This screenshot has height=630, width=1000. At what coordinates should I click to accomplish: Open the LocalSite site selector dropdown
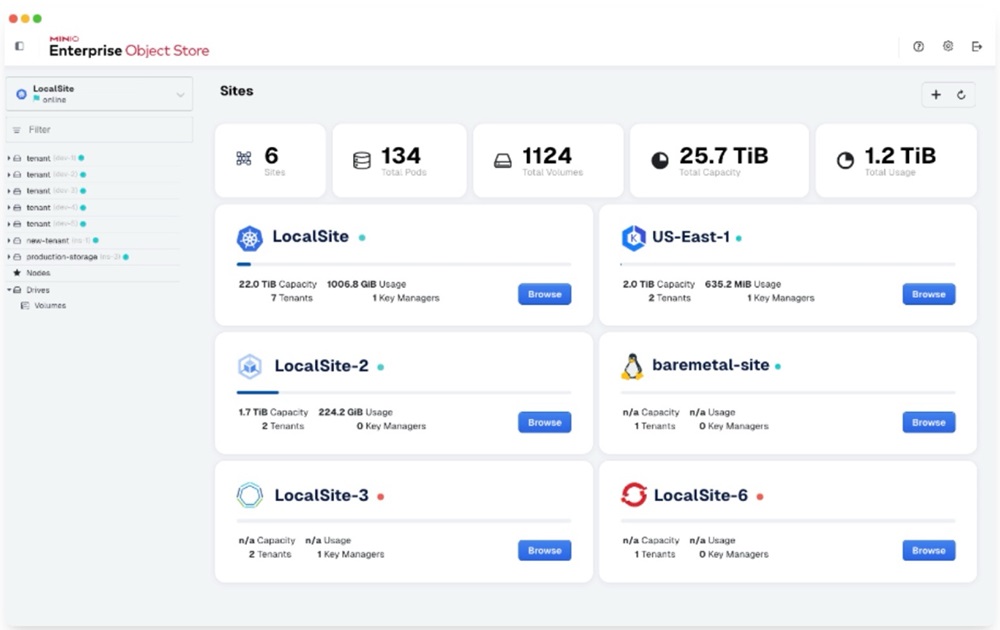[99, 94]
